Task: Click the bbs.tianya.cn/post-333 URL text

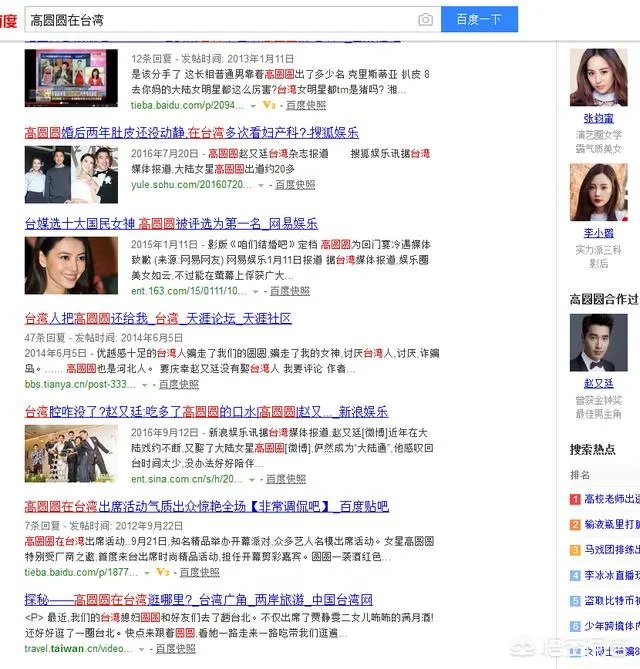Action: click(80, 384)
